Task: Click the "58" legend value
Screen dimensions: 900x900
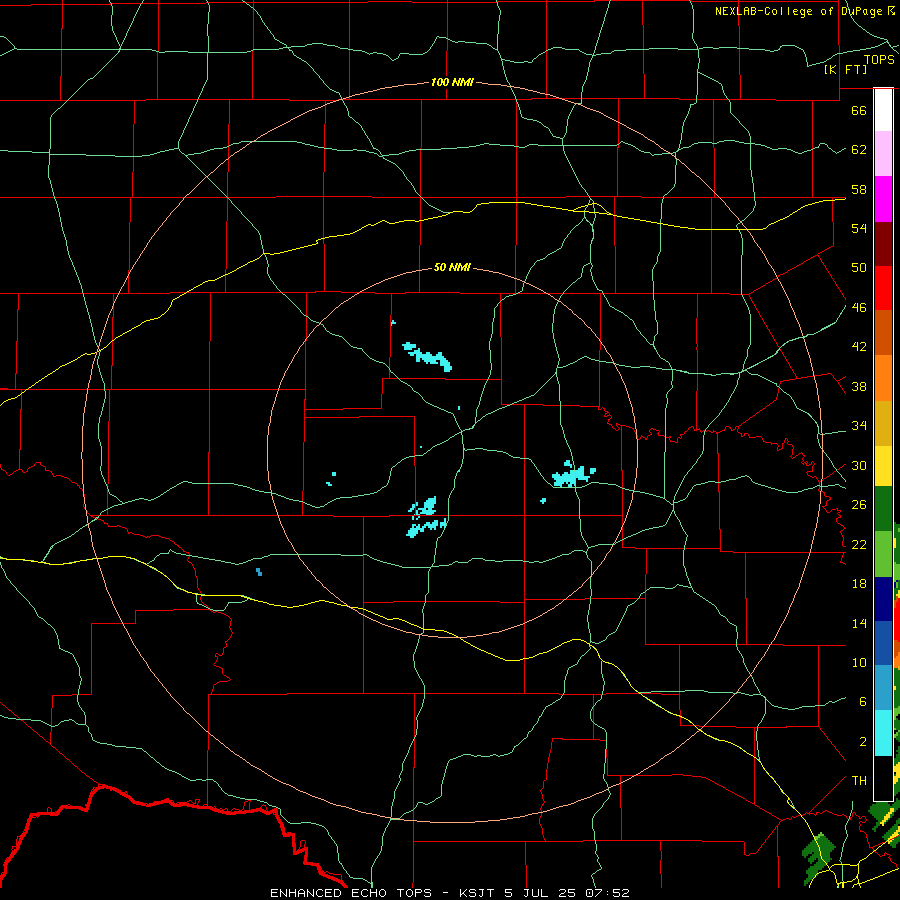Action: pos(859,189)
